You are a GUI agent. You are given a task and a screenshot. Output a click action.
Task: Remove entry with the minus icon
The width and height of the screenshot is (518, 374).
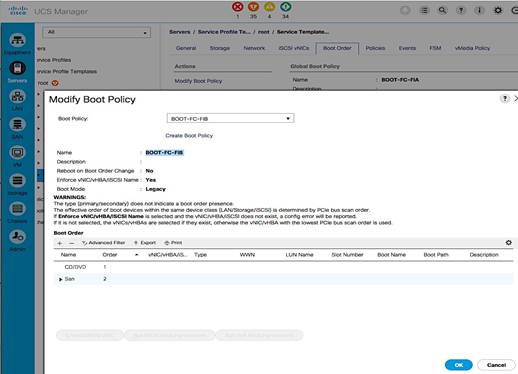(71, 243)
